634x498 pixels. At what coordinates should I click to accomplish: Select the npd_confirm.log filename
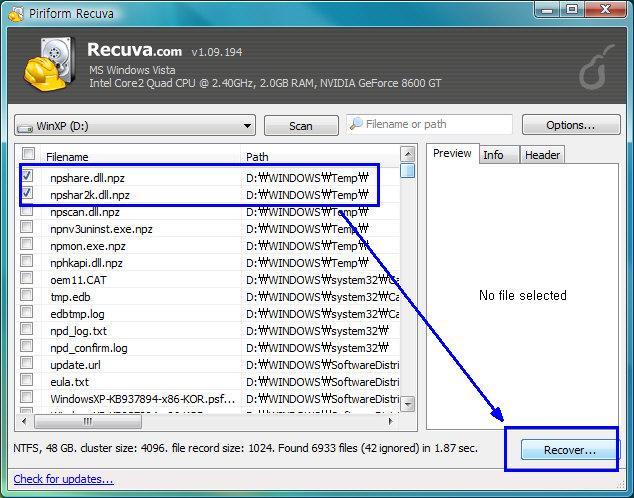pyautogui.click(x=89, y=348)
